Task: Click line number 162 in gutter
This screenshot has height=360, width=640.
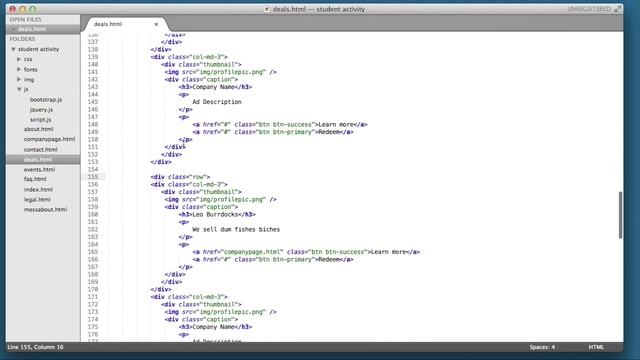Action: coord(93,229)
